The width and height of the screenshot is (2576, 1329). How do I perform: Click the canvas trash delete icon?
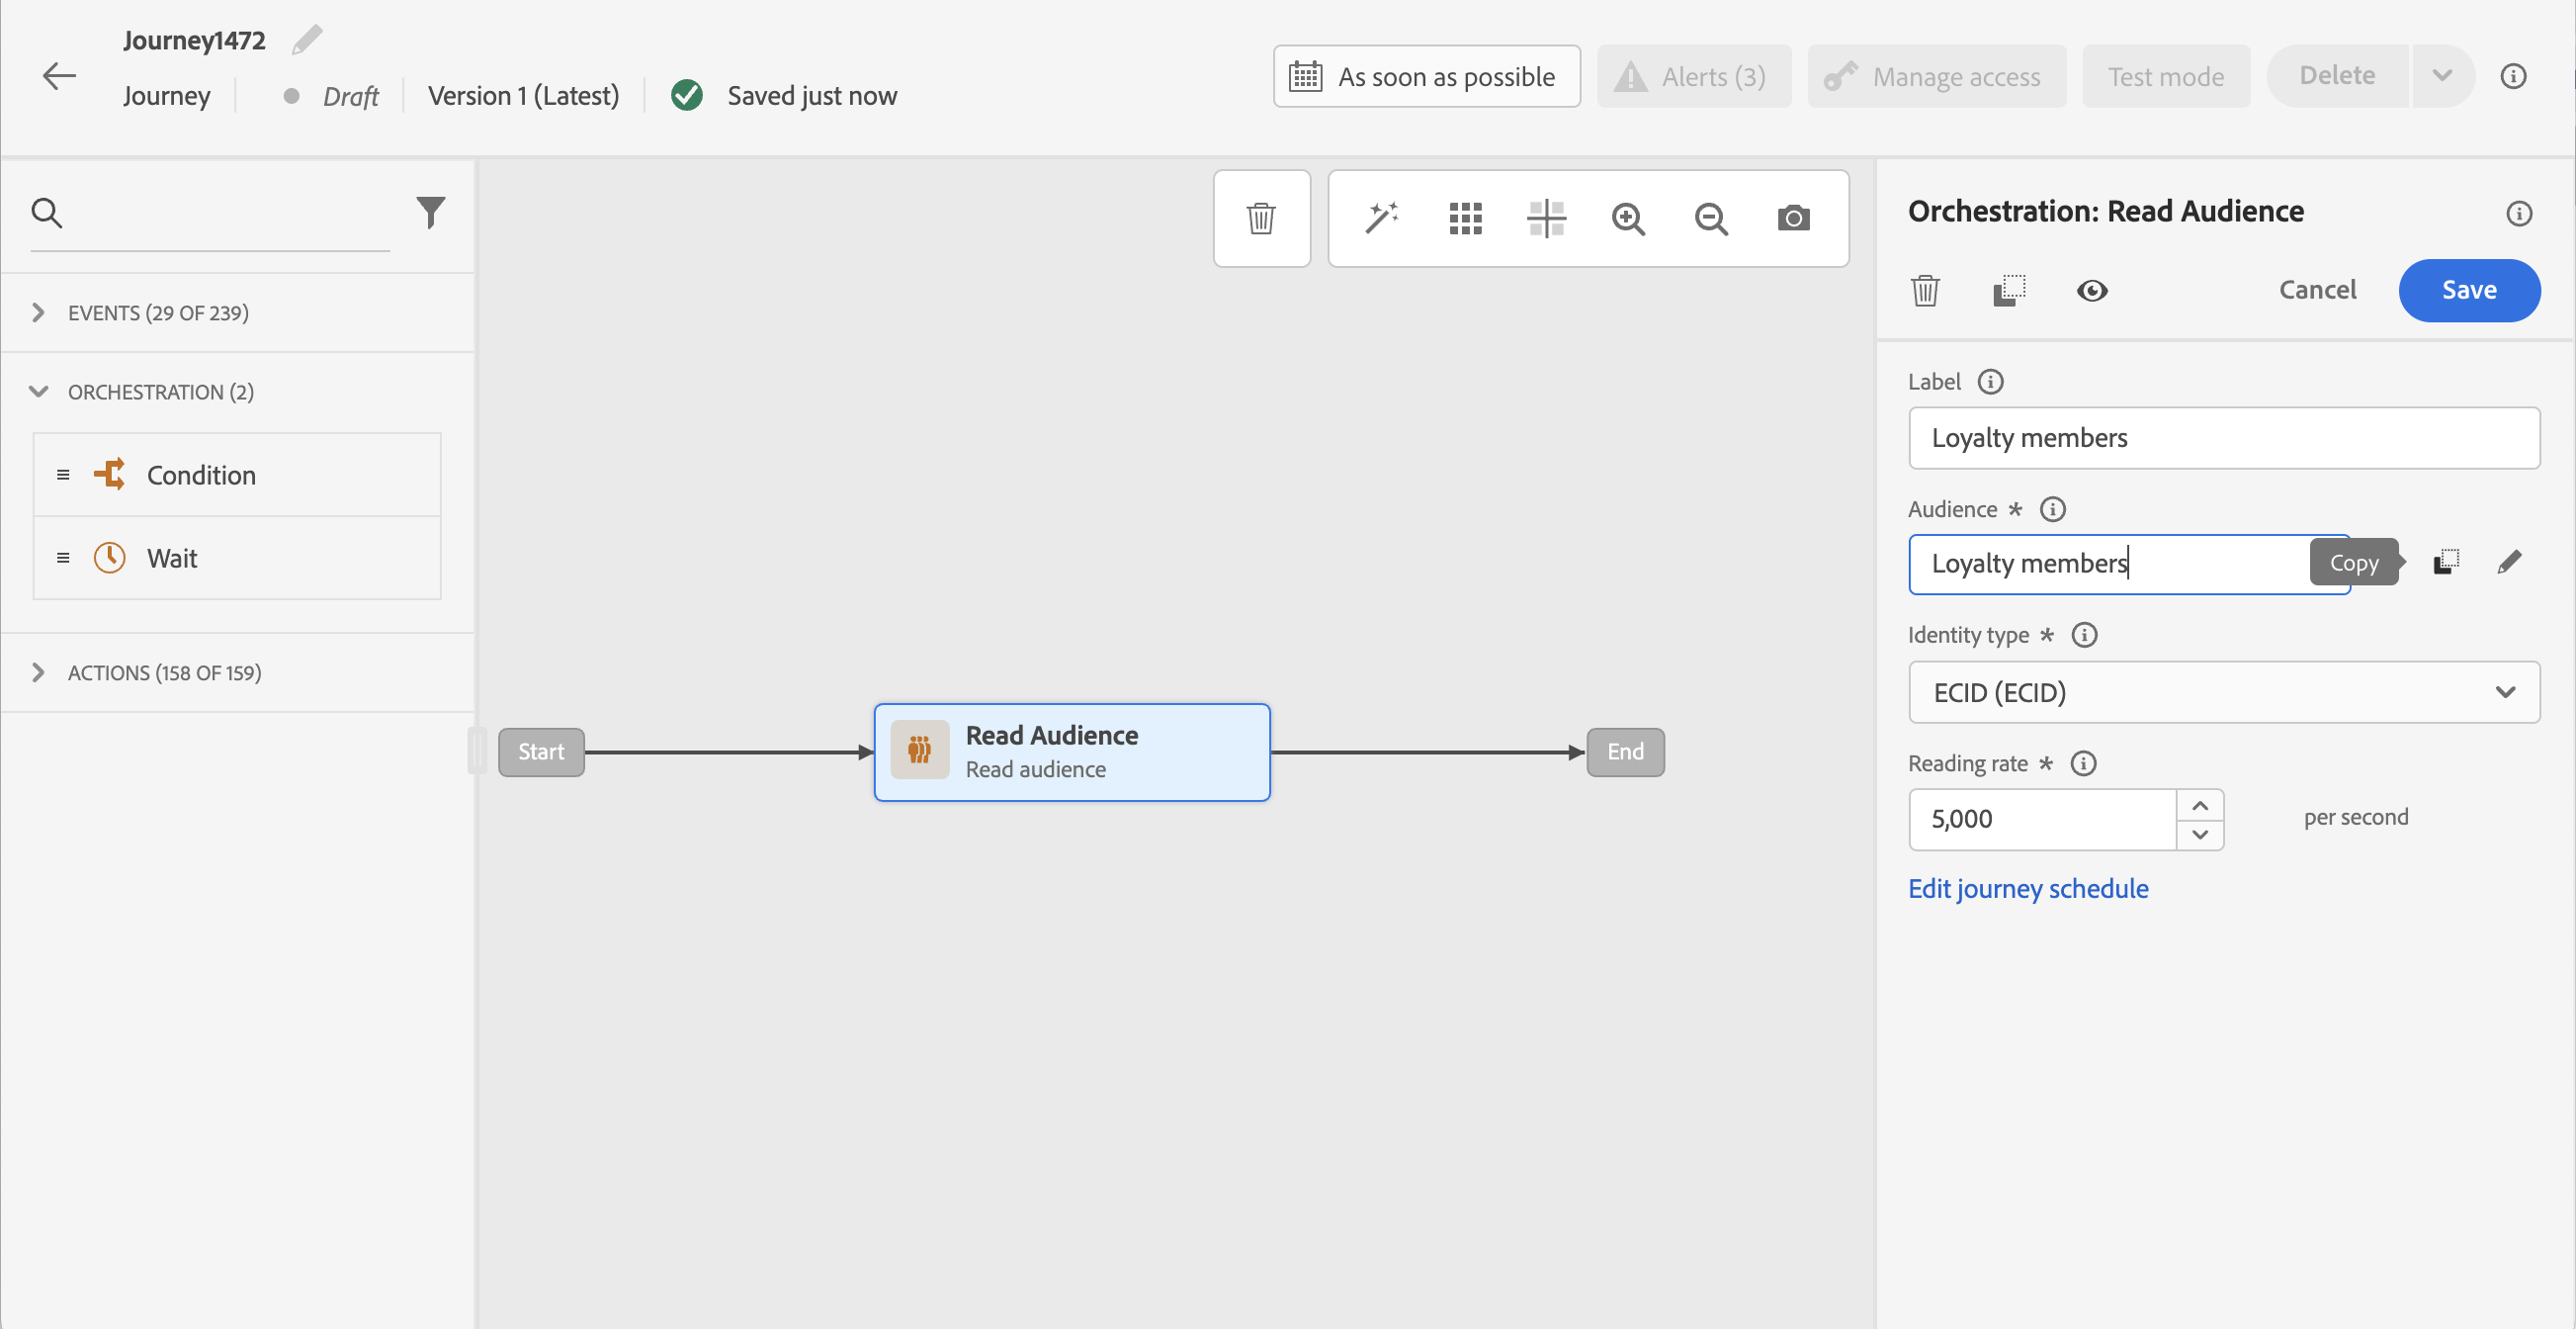click(x=1261, y=218)
